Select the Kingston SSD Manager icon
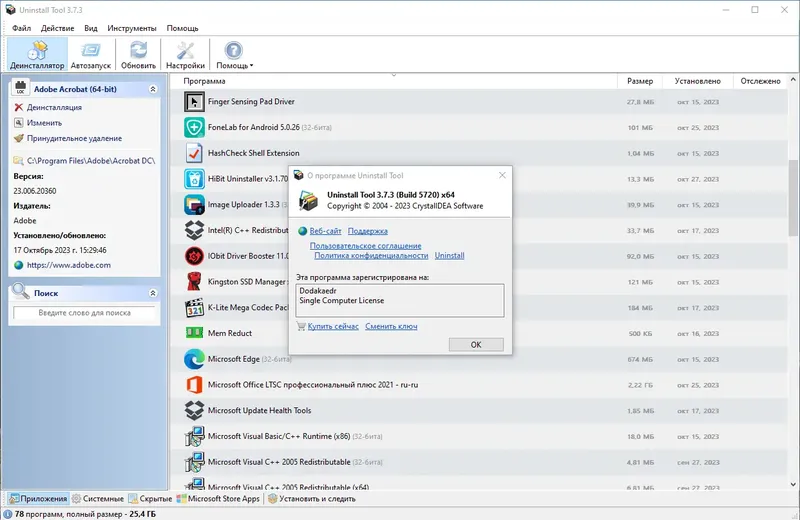800x520 pixels. point(194,282)
